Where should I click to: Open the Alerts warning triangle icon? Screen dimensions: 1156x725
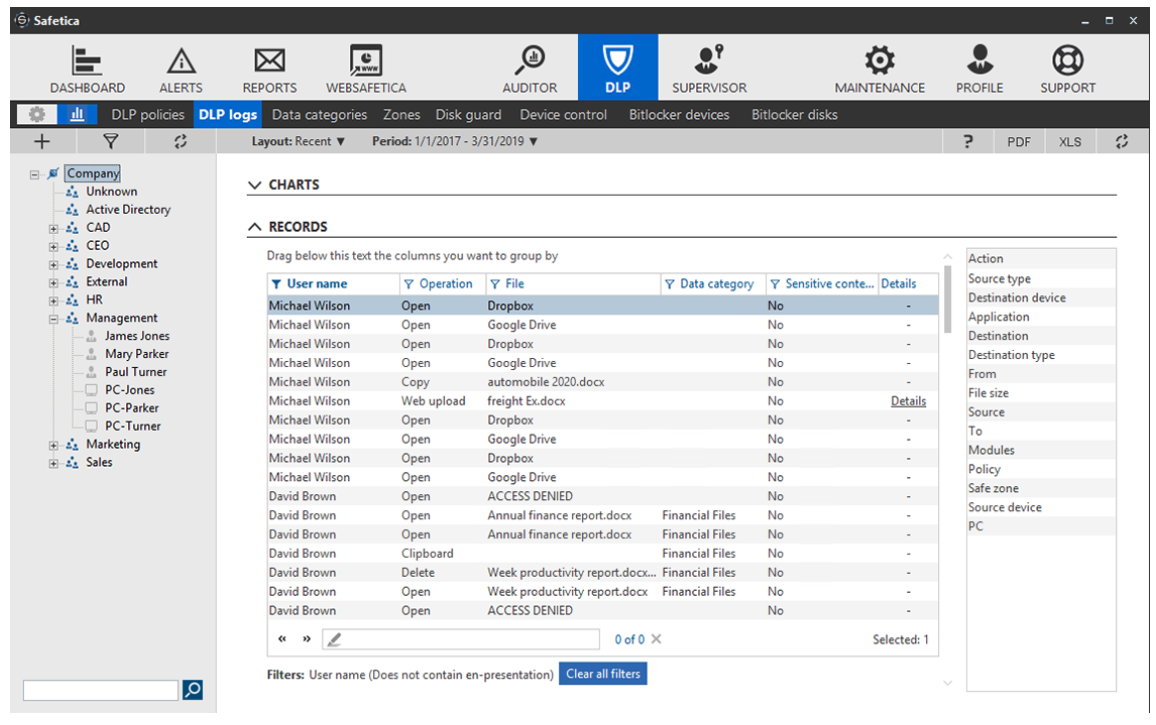[181, 62]
